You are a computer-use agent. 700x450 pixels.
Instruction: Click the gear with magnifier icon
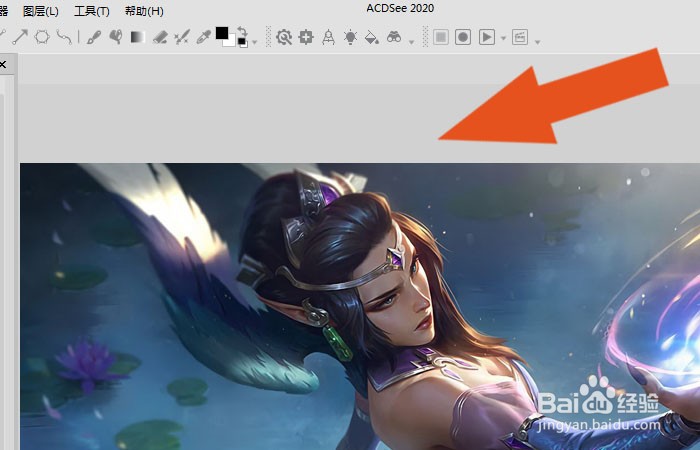pyautogui.click(x=284, y=37)
